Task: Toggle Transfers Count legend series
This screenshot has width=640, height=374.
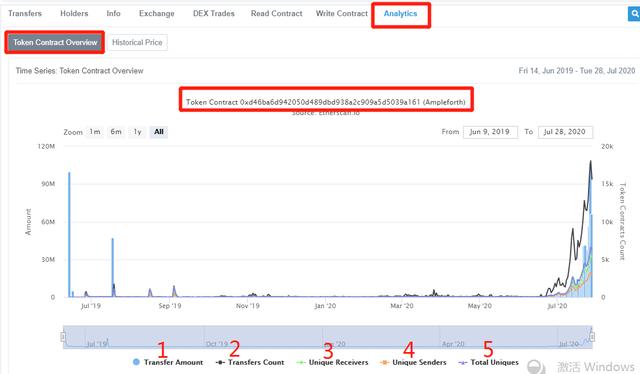Action: [x=250, y=362]
